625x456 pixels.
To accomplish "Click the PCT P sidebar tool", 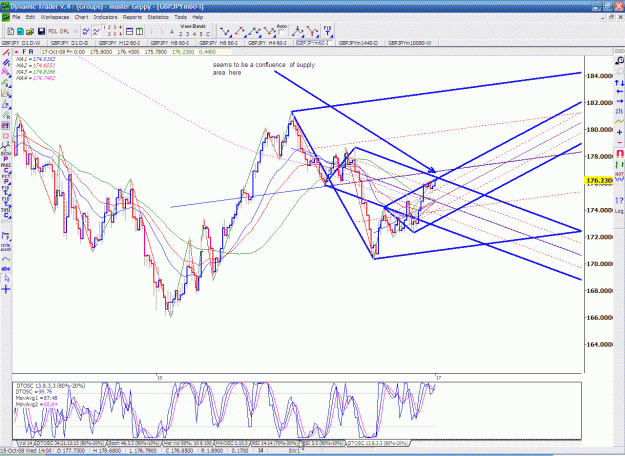I will (6, 179).
